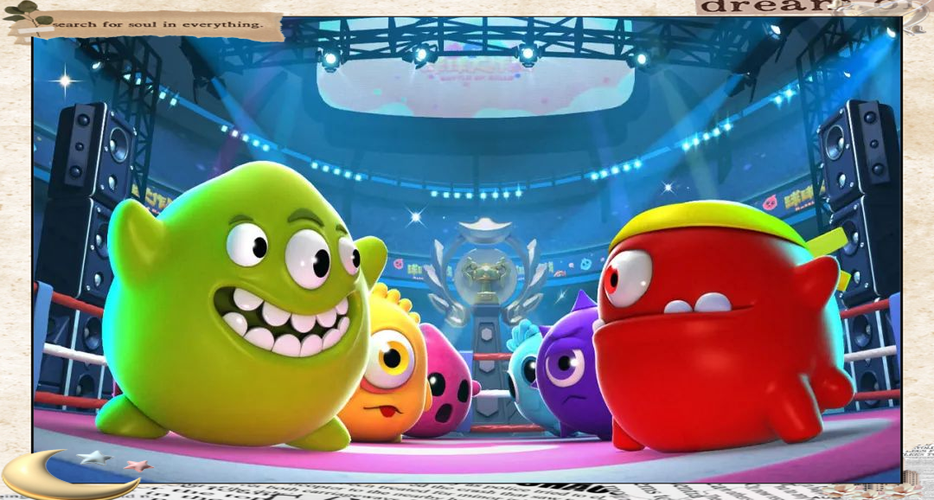Click the silver star beside the moon
This screenshot has width=934, height=500.
click(95, 457)
